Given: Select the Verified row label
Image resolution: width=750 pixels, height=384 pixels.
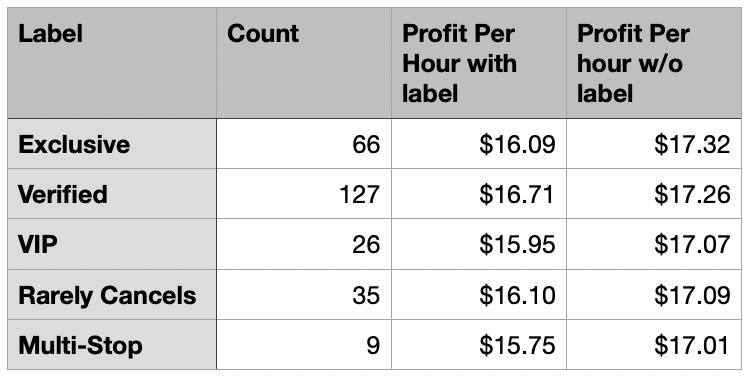Looking at the screenshot, I should (x=112, y=194).
